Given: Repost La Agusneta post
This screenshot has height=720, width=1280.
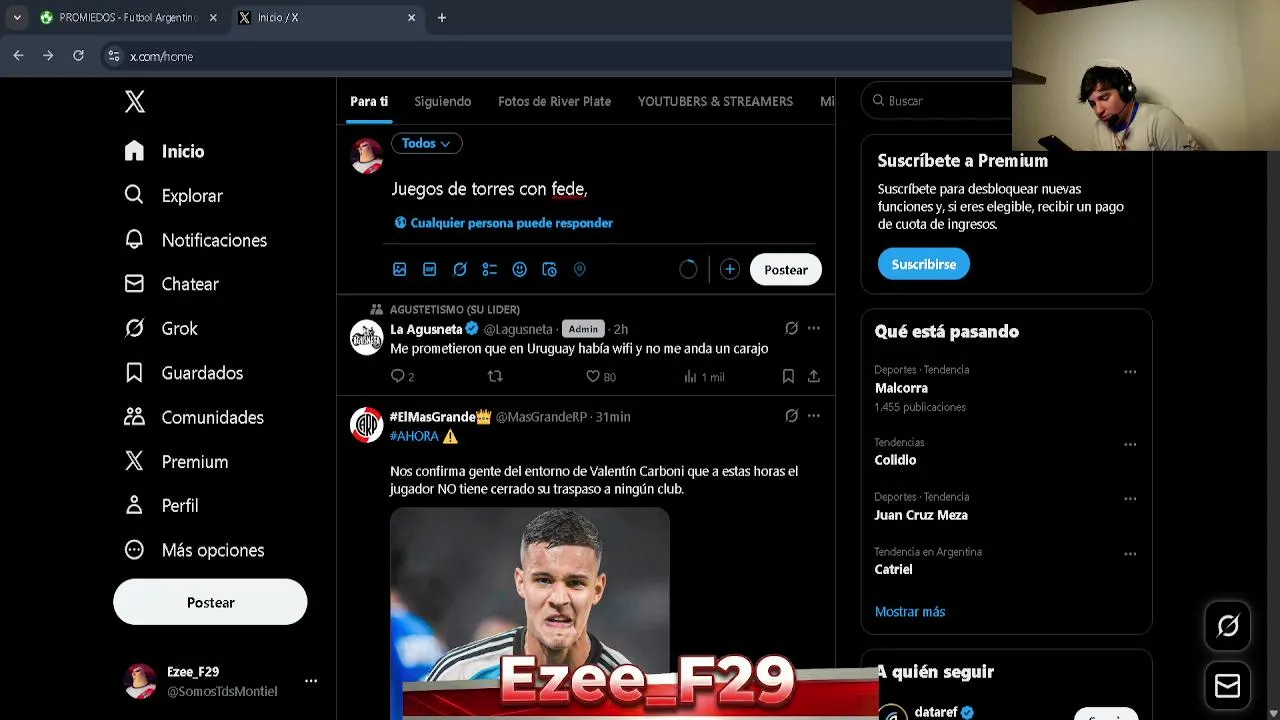Looking at the screenshot, I should [495, 377].
